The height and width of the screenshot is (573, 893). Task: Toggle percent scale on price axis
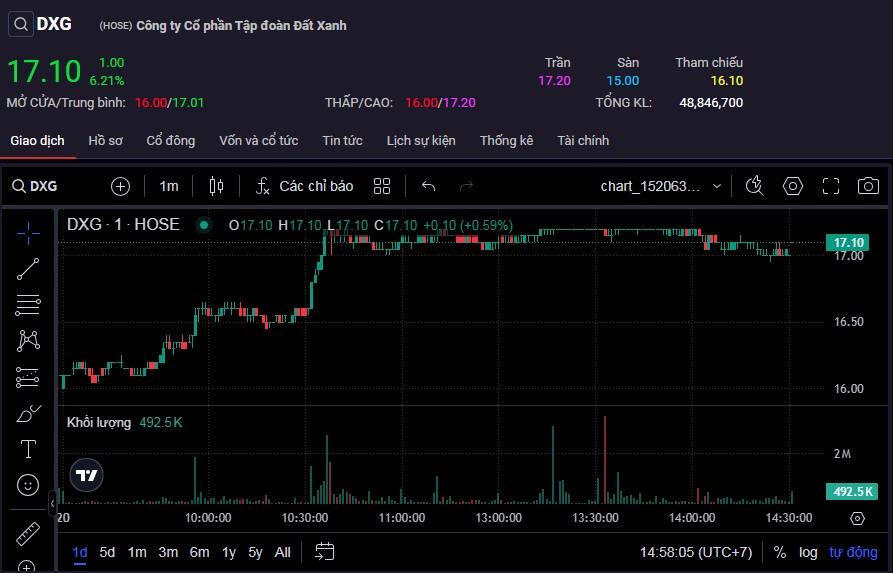click(779, 552)
